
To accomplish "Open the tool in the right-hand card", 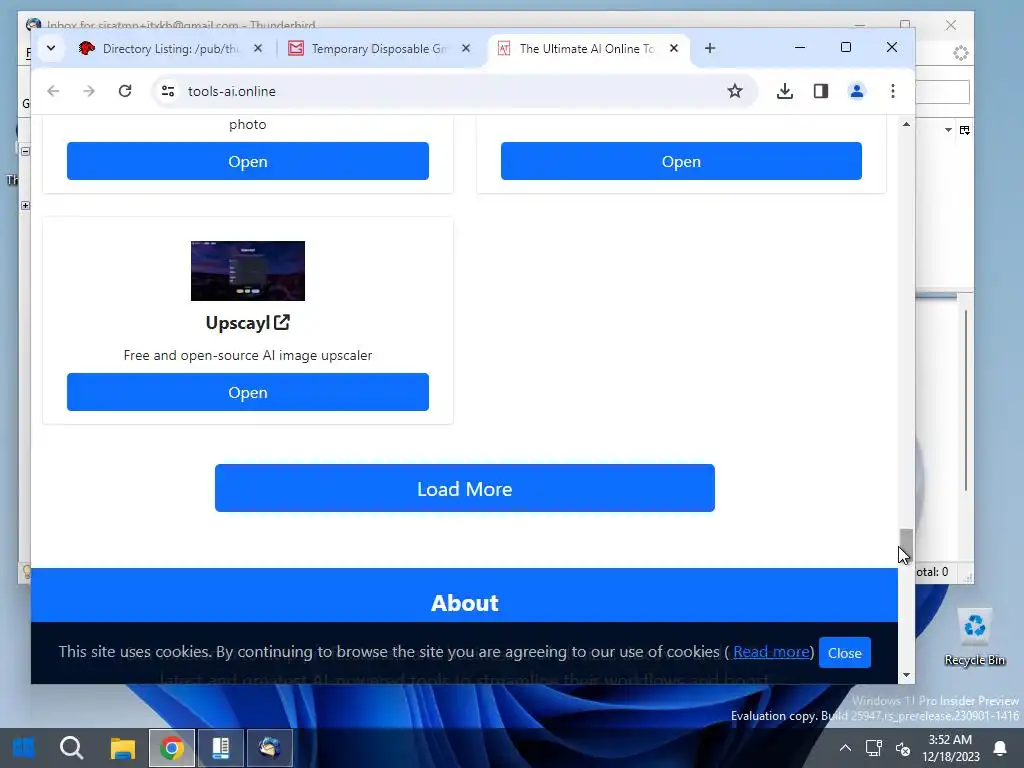I will click(681, 161).
